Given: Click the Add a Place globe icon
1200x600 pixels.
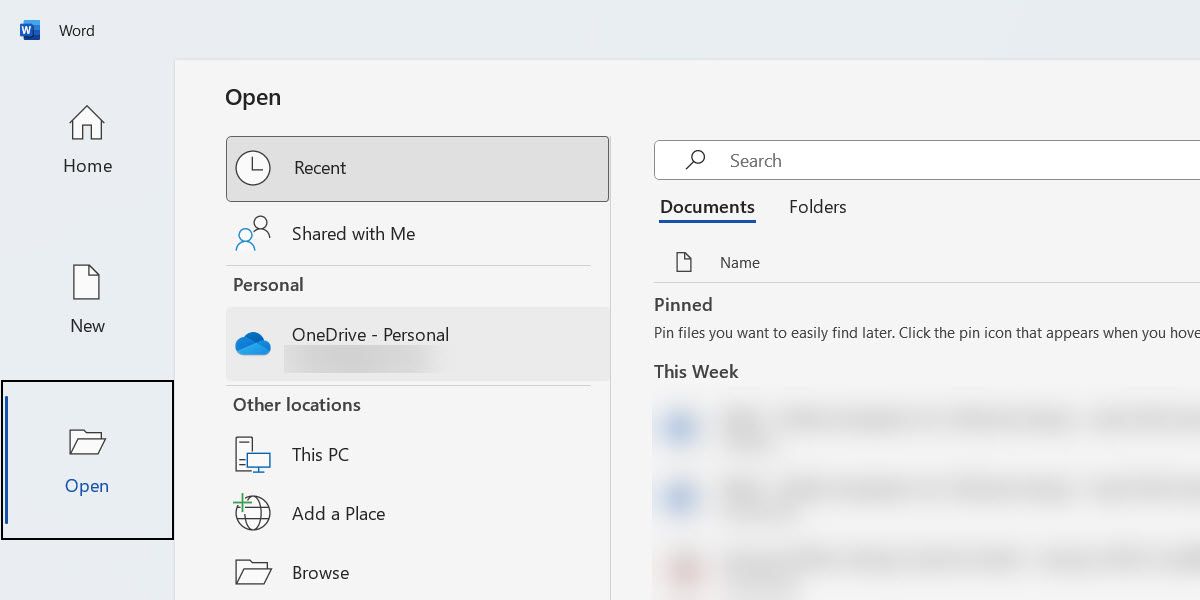Looking at the screenshot, I should click(x=251, y=513).
